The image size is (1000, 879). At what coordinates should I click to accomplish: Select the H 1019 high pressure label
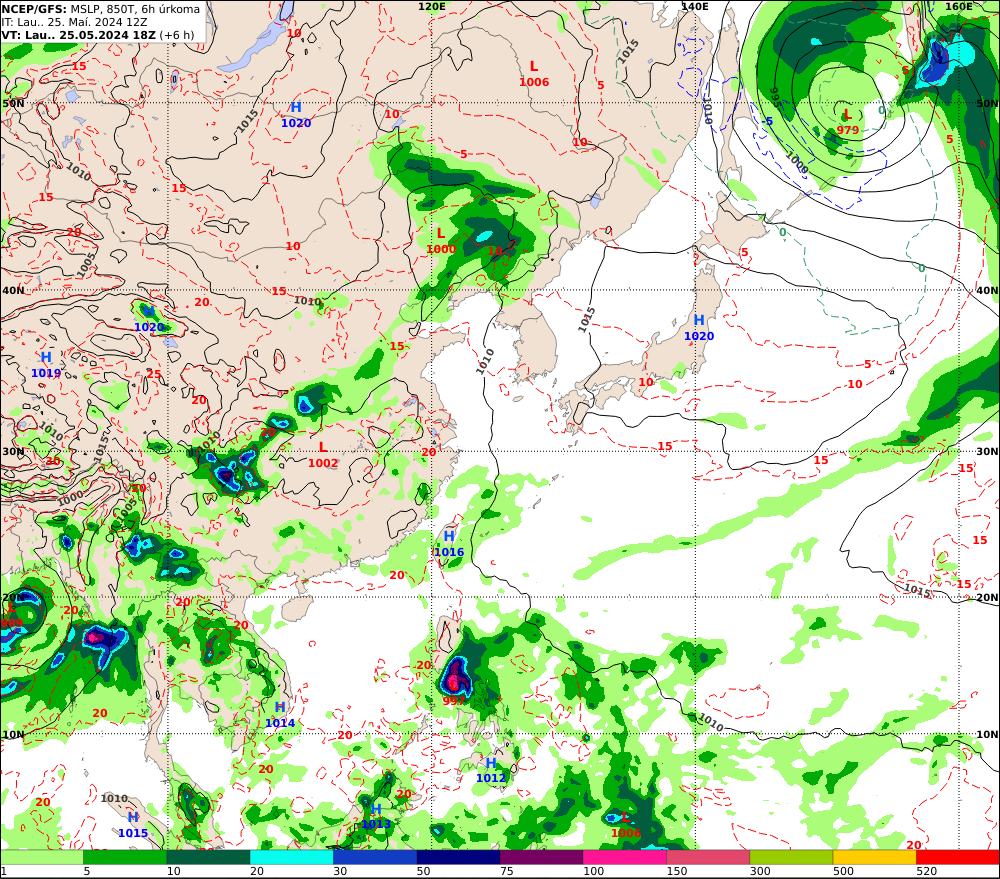tap(46, 365)
